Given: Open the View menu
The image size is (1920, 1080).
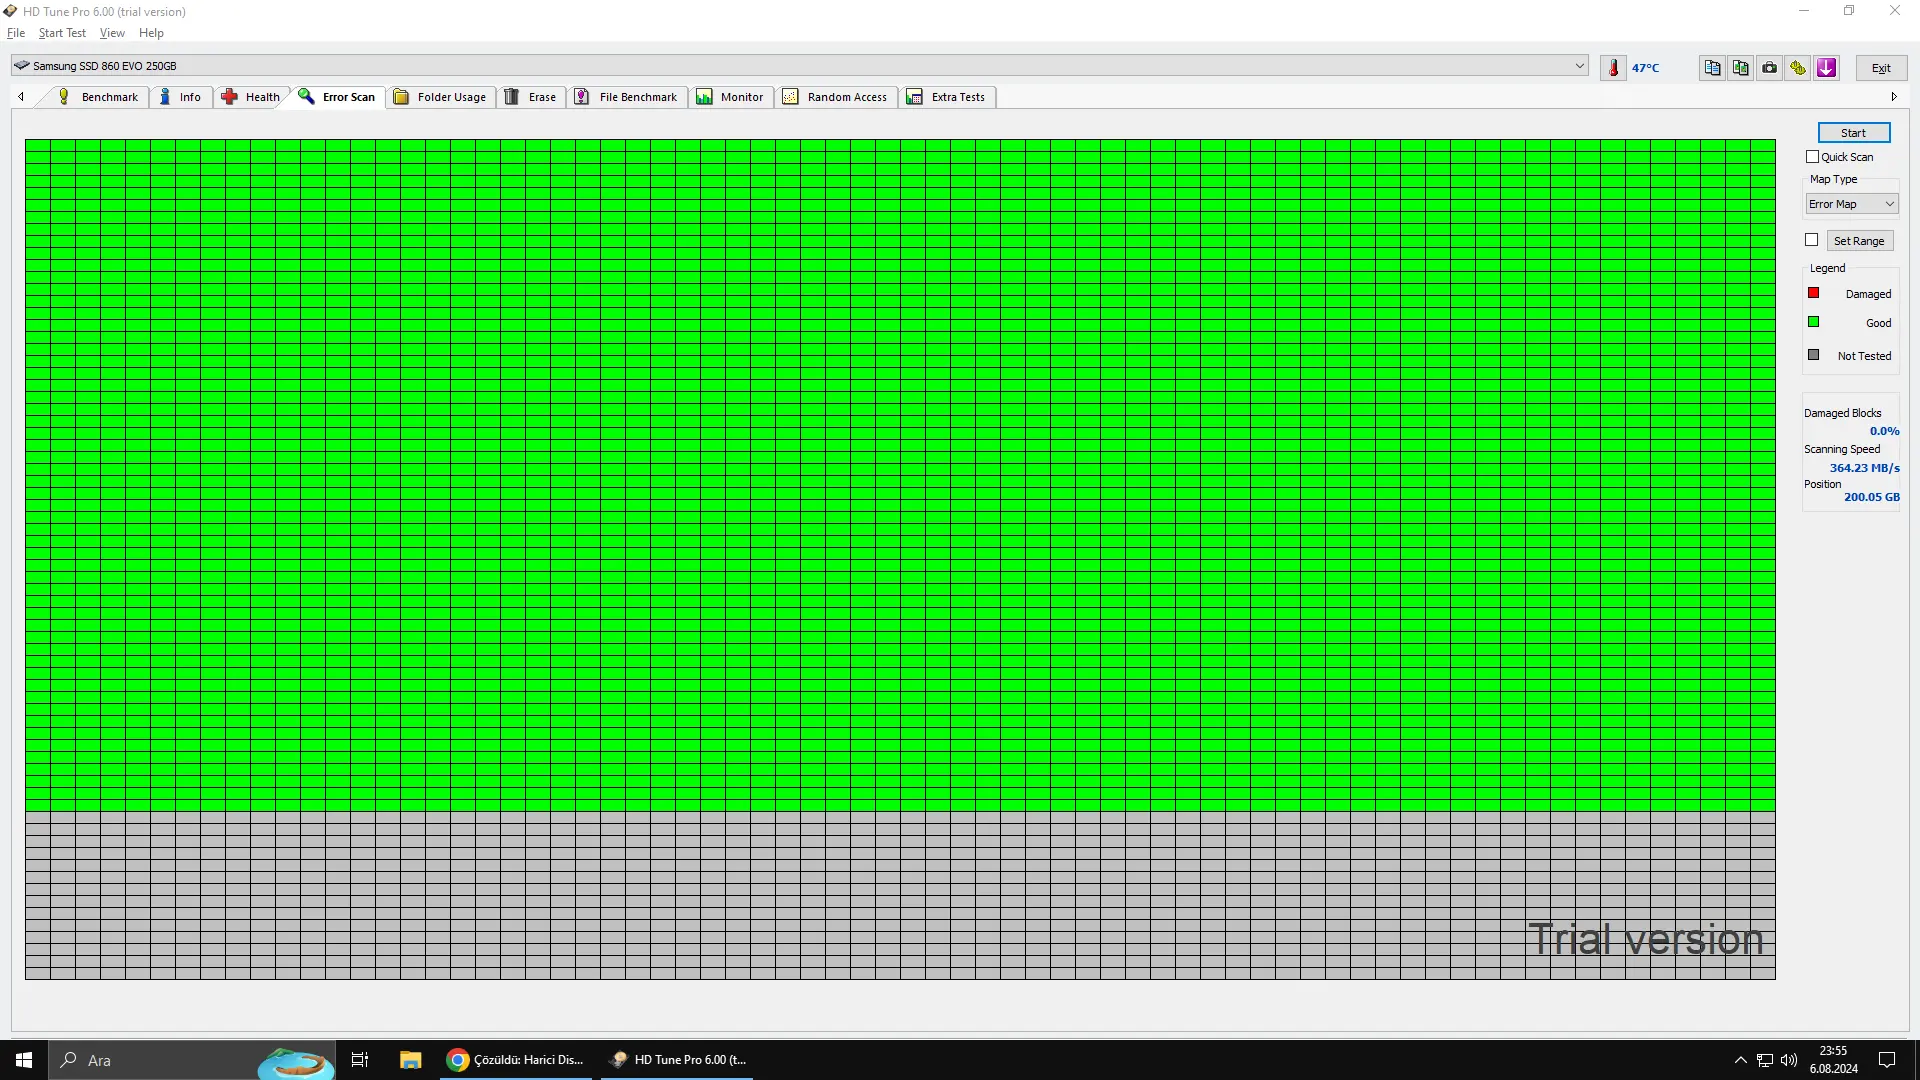Looking at the screenshot, I should [x=112, y=33].
